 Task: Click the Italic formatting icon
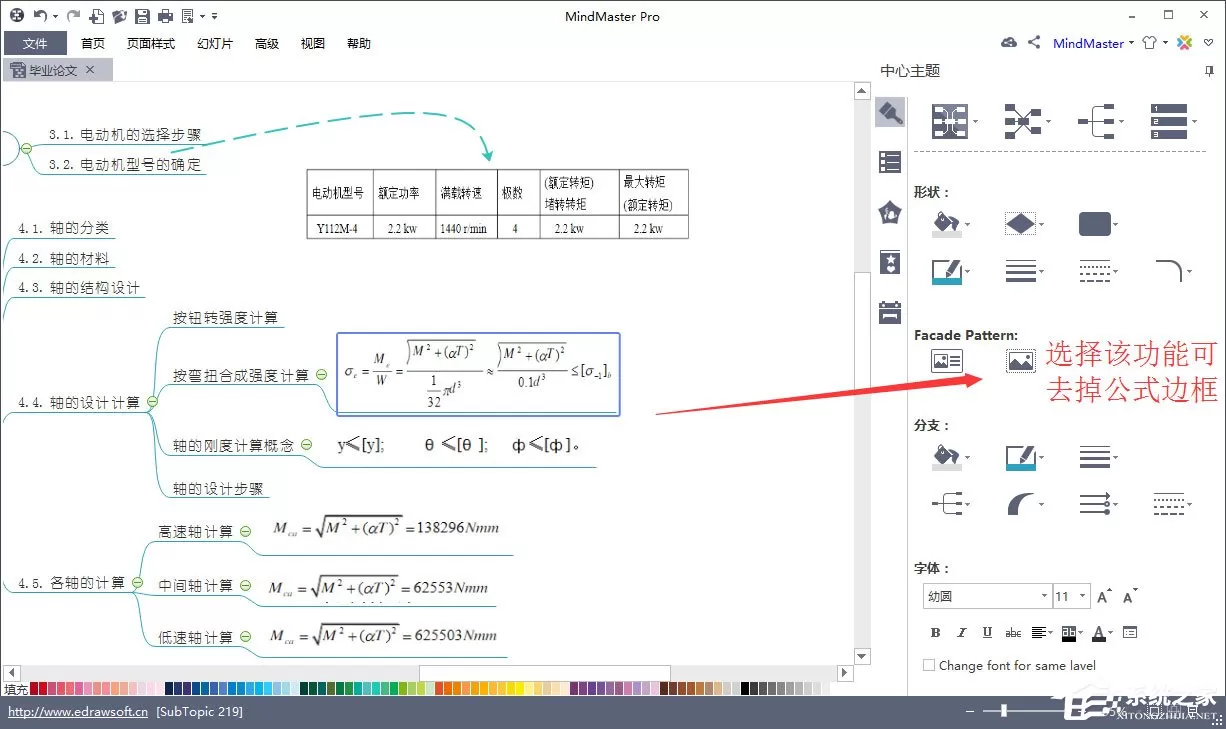coord(961,633)
